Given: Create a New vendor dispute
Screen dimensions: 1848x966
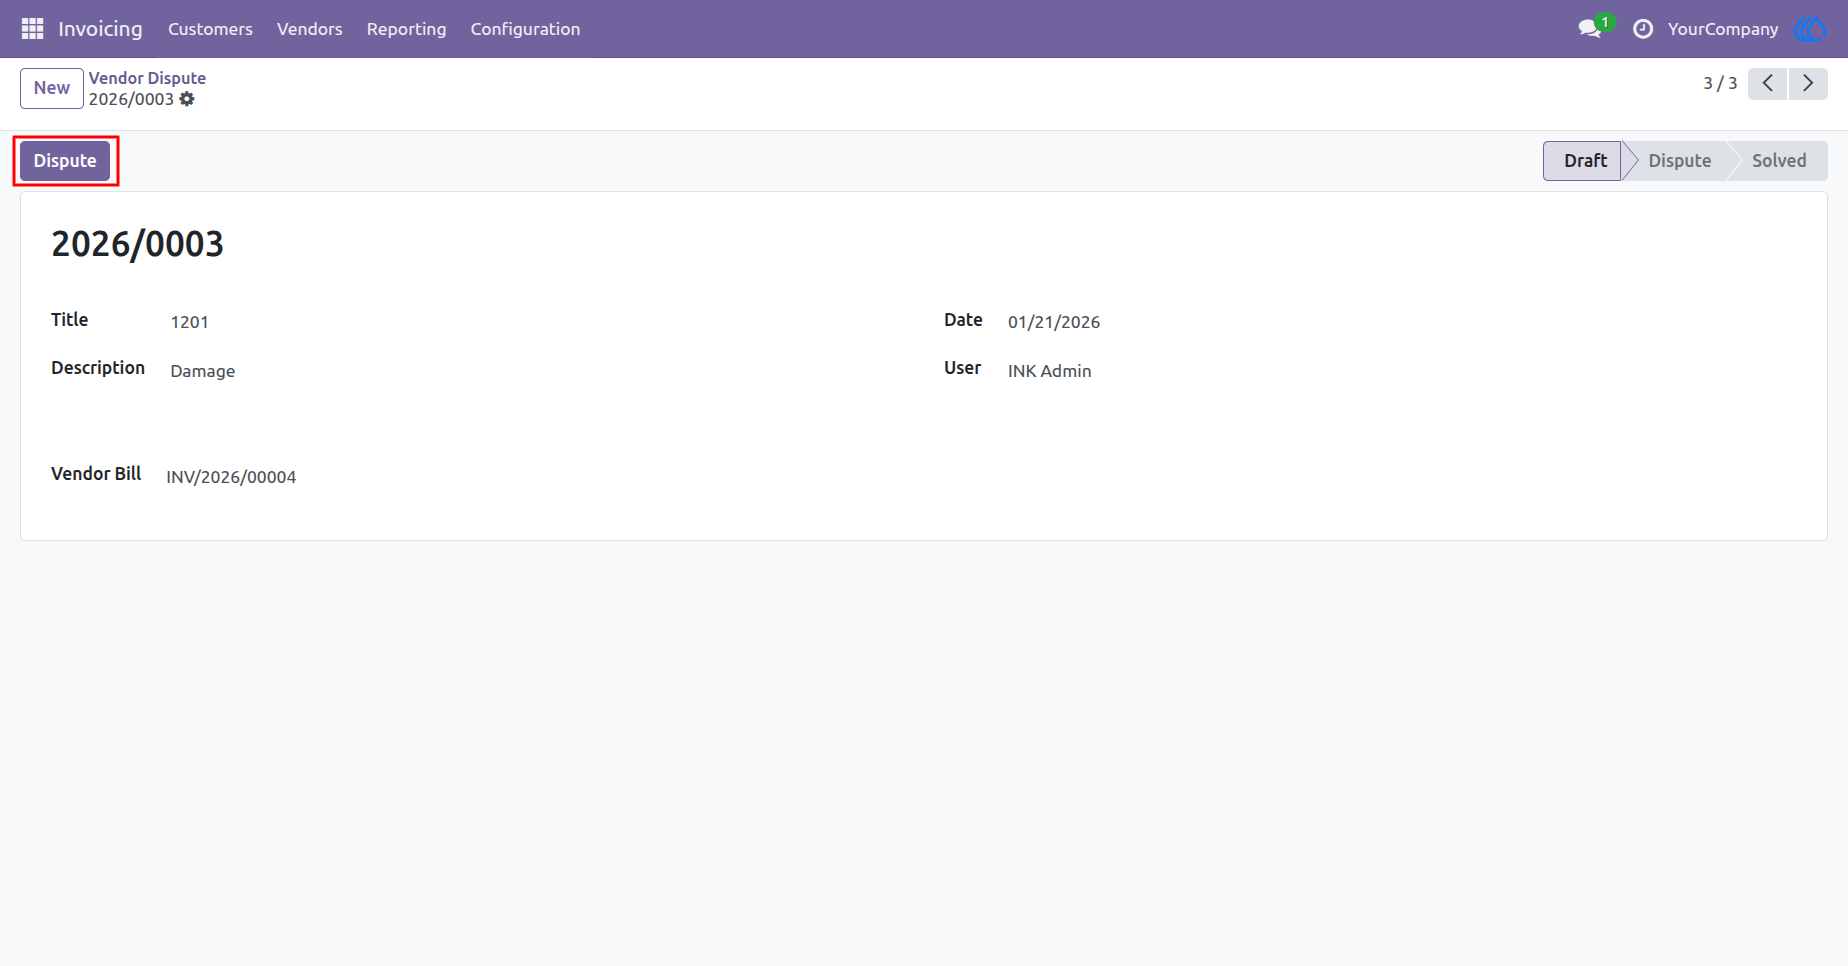Looking at the screenshot, I should coord(52,88).
